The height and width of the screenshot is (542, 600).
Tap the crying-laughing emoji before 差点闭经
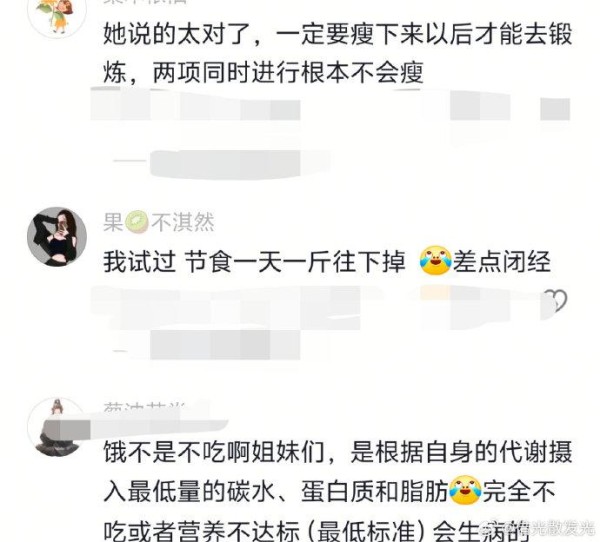pyautogui.click(x=435, y=261)
